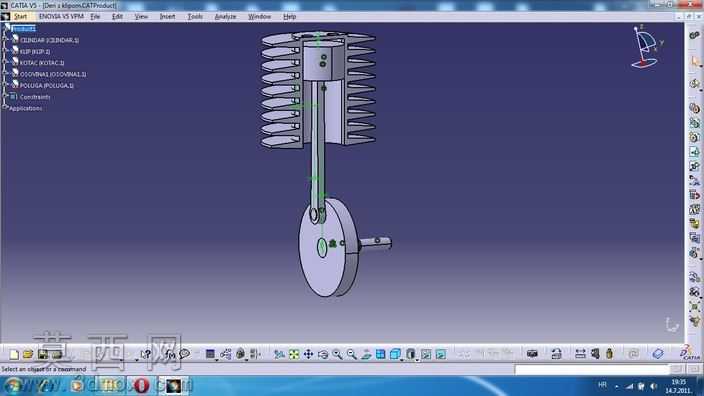
Task: Open the Analyze menu
Action: 225,17
